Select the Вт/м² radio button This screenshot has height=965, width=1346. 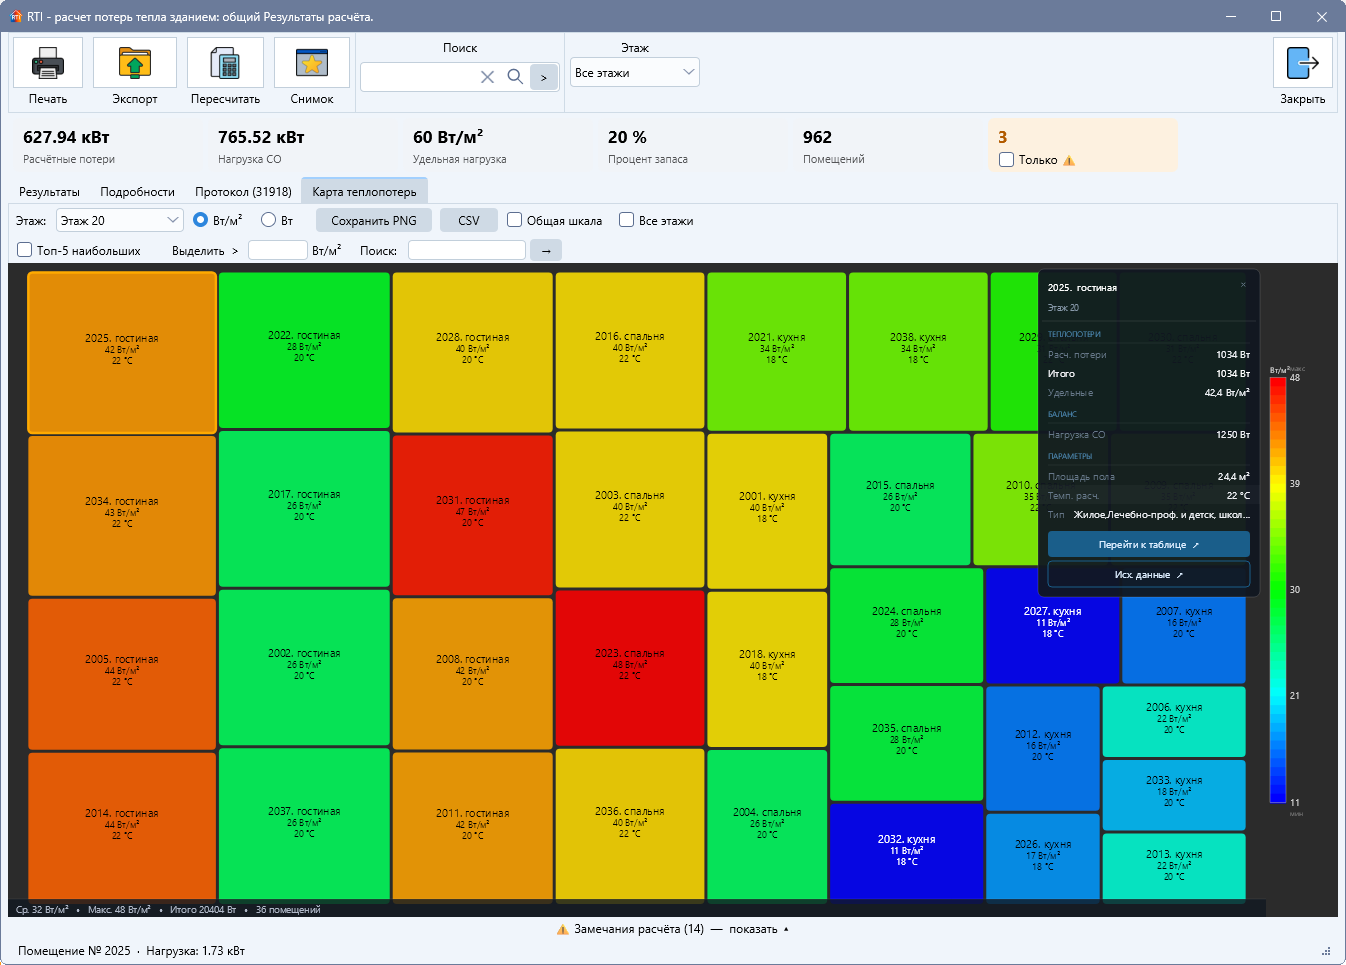coord(201,220)
